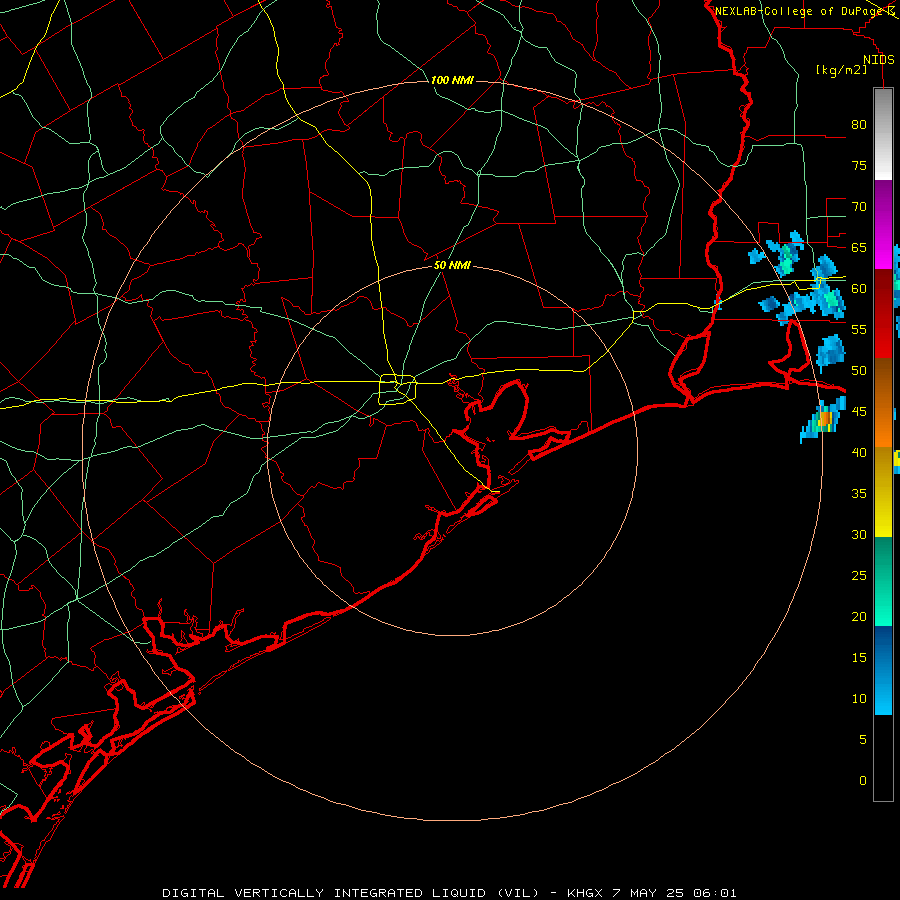Screen dimensions: 900x900
Task: Click the 30 value on the scale
Action: (859, 534)
